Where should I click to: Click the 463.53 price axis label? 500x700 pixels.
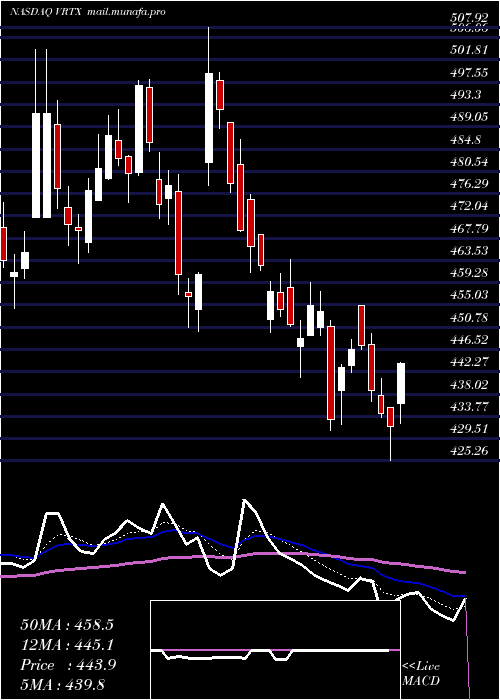(x=469, y=250)
